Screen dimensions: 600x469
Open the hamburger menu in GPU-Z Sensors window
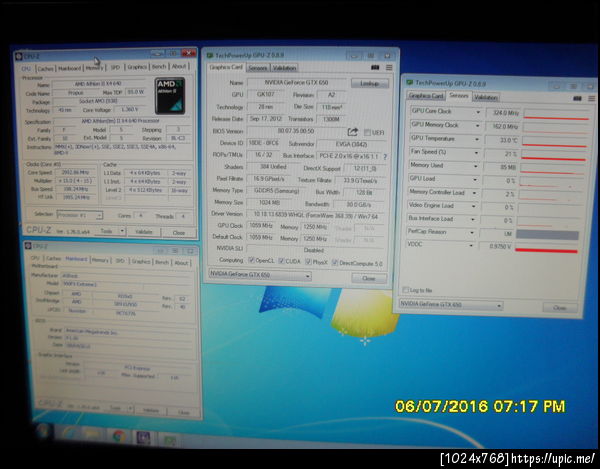click(x=592, y=98)
